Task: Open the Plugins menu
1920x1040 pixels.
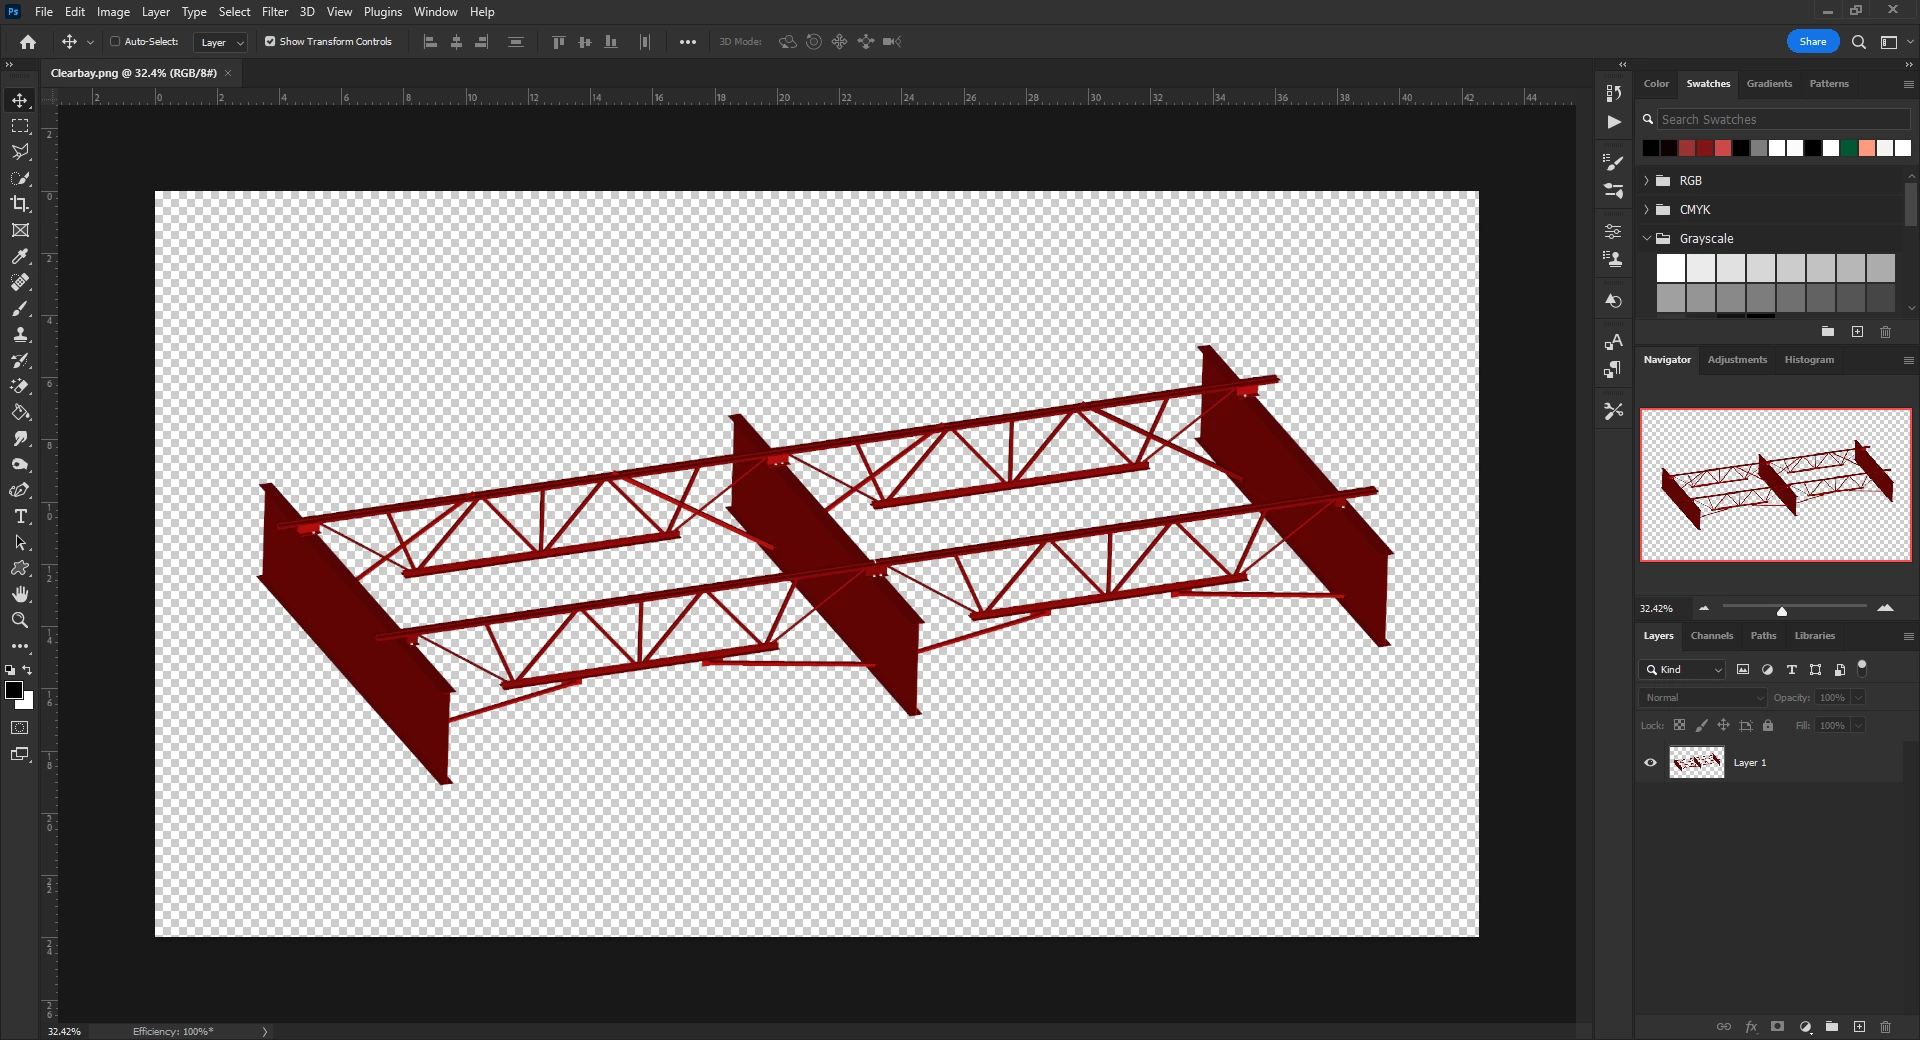Action: [383, 12]
